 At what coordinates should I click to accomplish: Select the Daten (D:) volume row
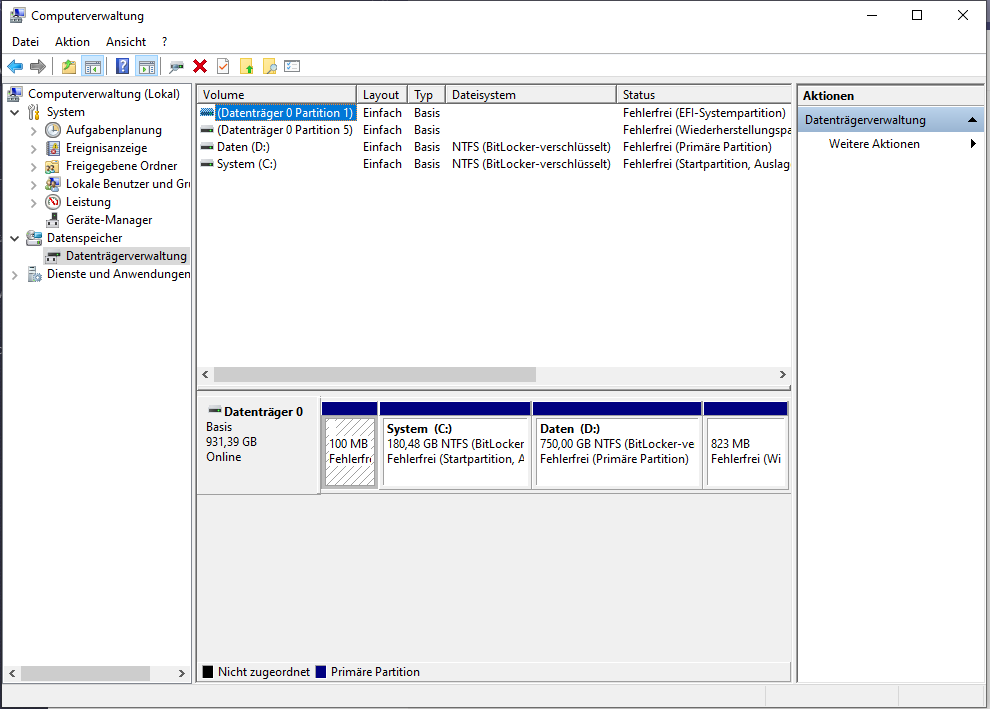(x=494, y=147)
